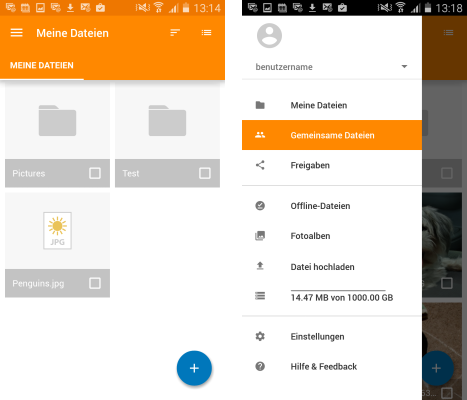Click the gear icon beside Einstellungen
The height and width of the screenshot is (400, 467).
pyautogui.click(x=260, y=336)
